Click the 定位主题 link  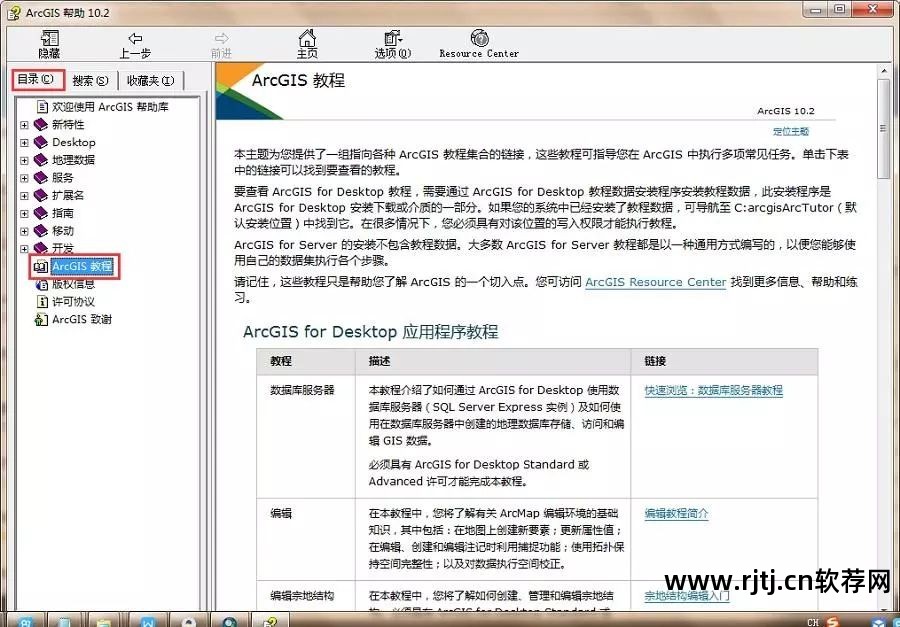coord(791,131)
